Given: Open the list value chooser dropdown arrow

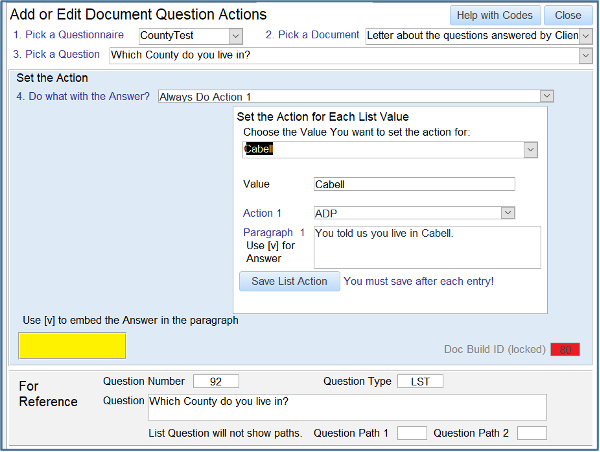Looking at the screenshot, I should [x=530, y=150].
